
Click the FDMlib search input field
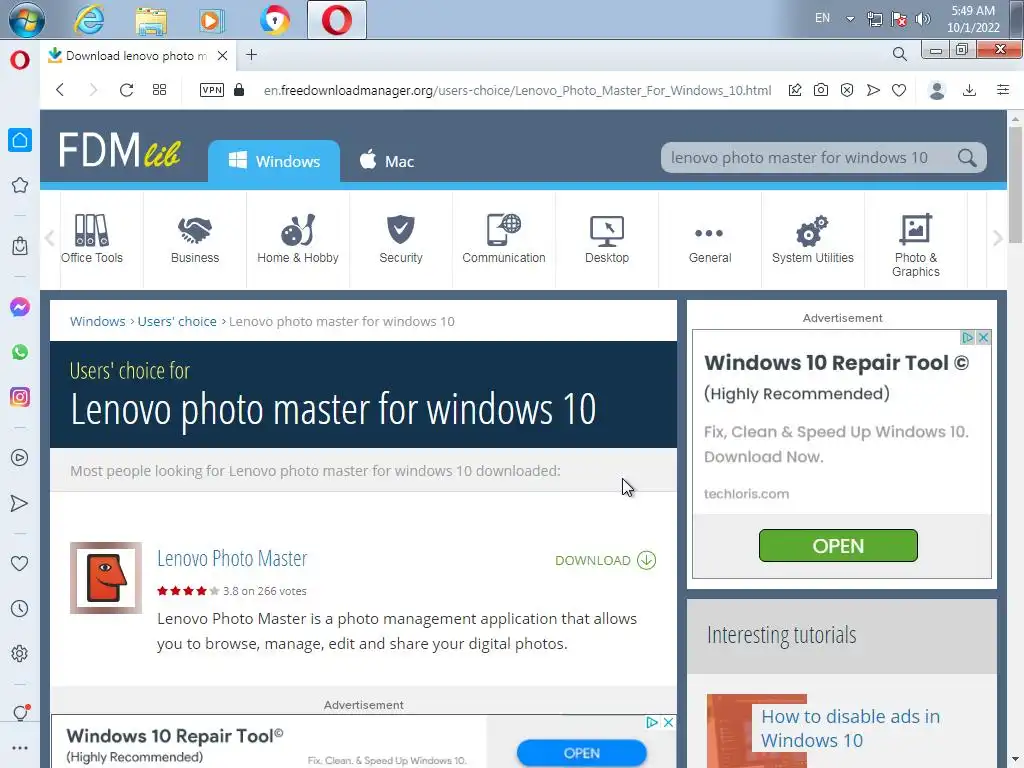tap(808, 157)
